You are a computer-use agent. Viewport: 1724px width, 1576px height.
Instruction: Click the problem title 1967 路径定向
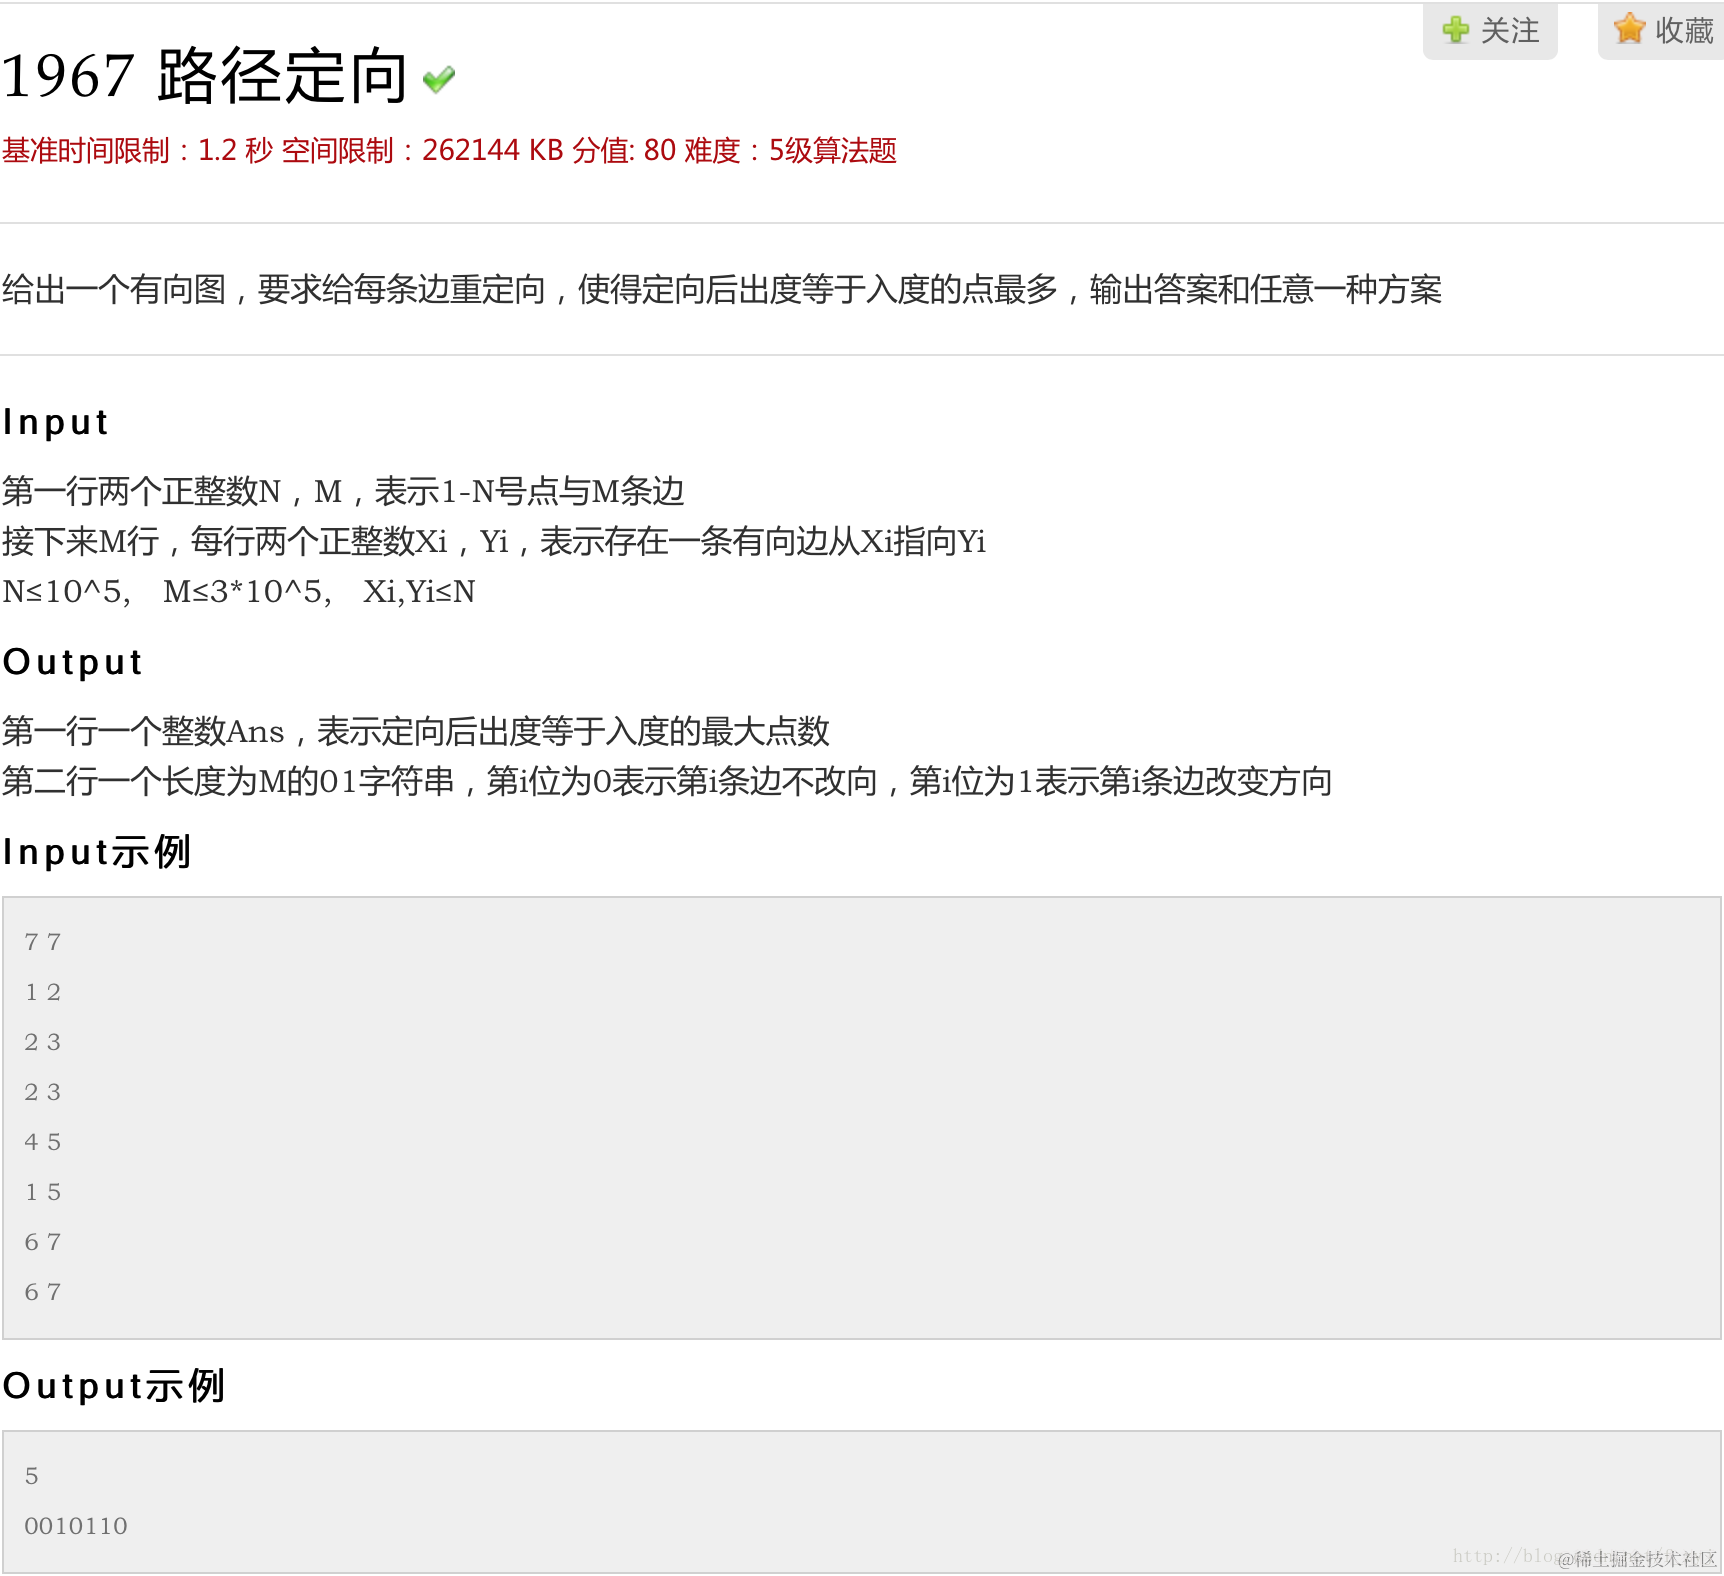pos(204,76)
